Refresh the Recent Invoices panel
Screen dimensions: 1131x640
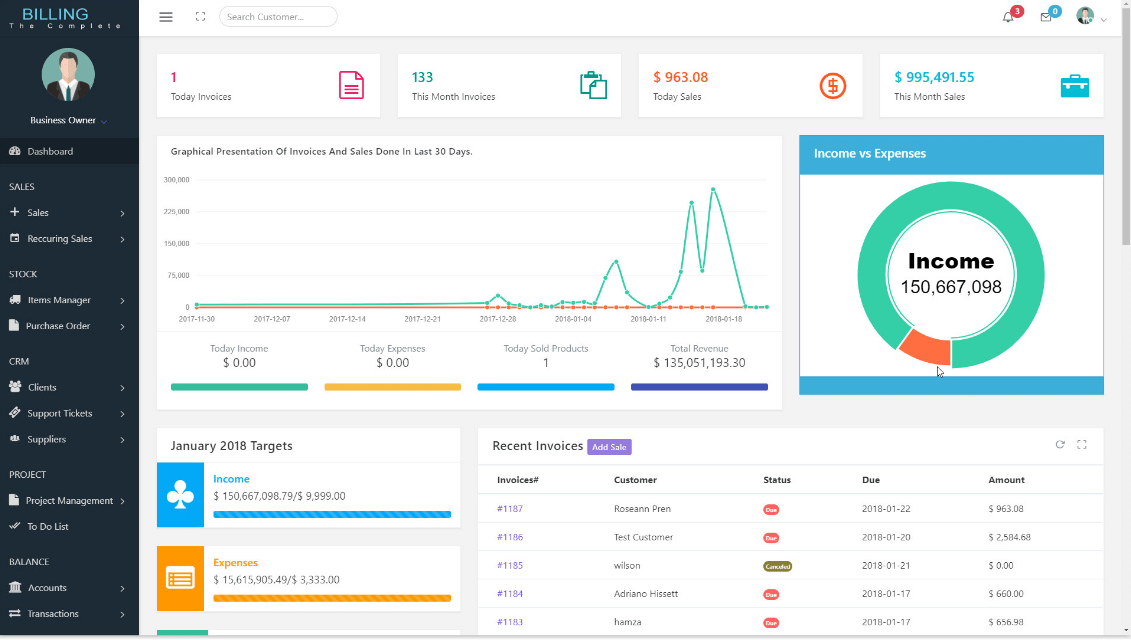1060,445
